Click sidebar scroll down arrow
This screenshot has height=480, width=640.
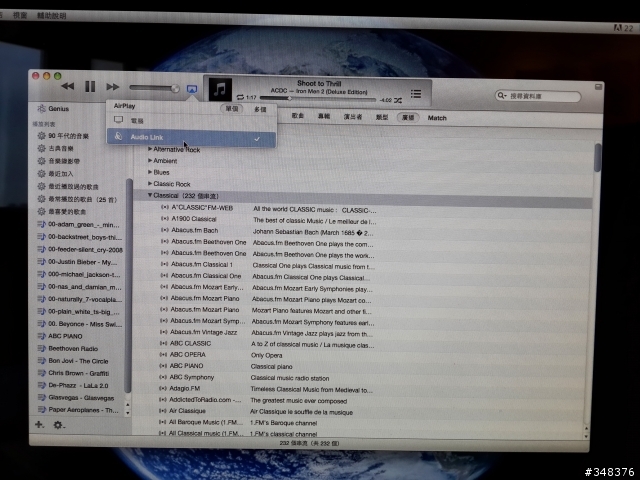click(128, 413)
